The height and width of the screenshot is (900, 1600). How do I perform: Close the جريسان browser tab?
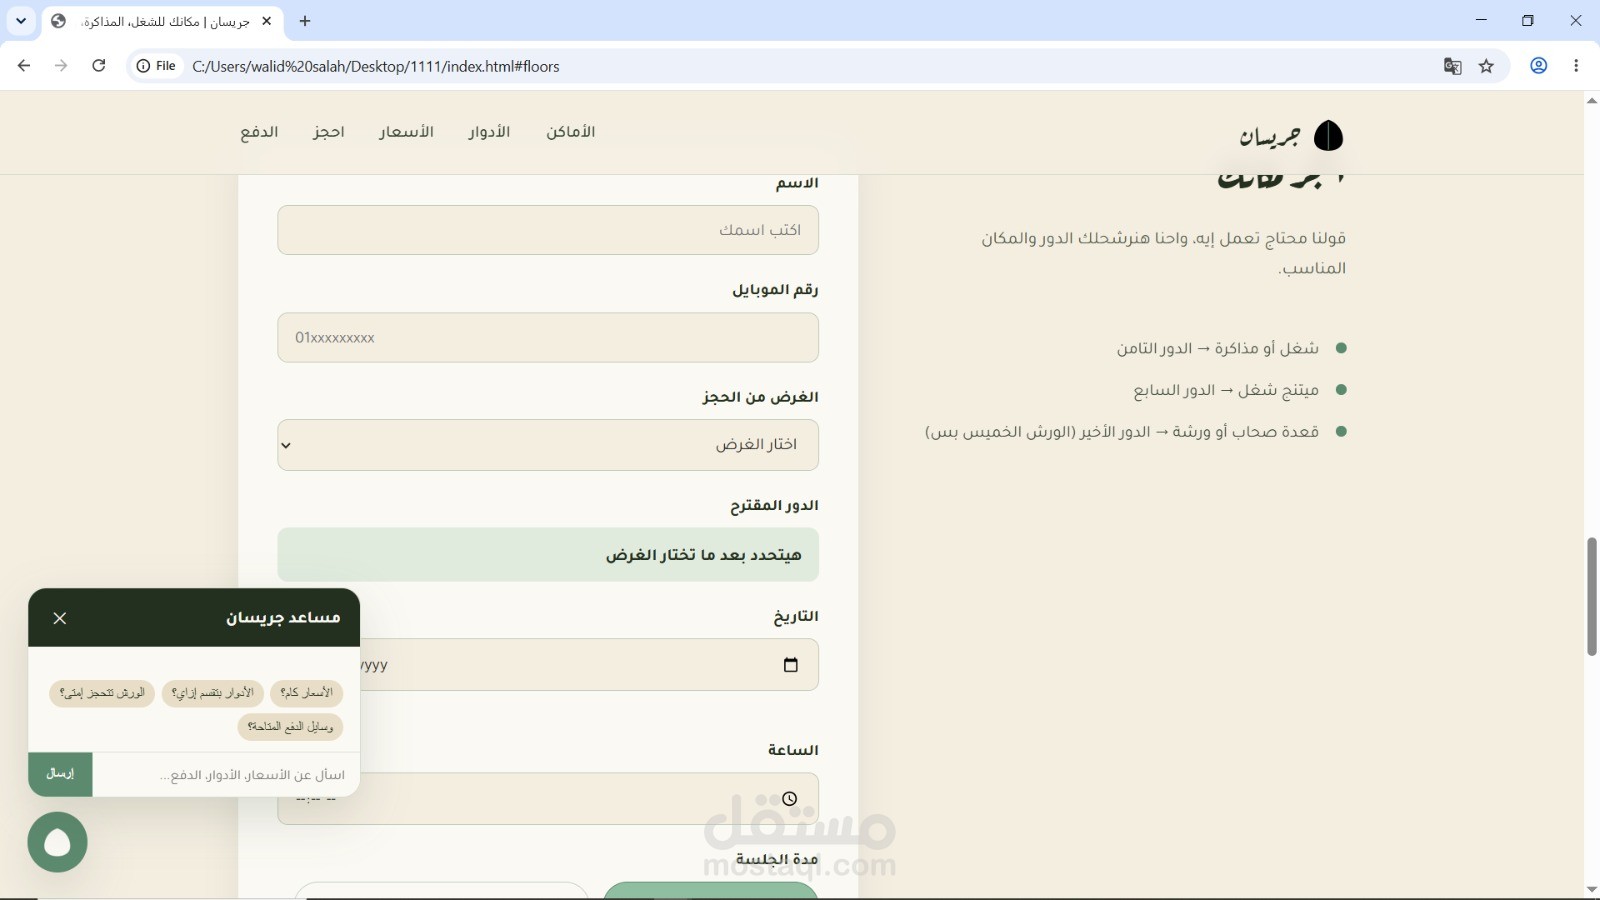pos(267,21)
